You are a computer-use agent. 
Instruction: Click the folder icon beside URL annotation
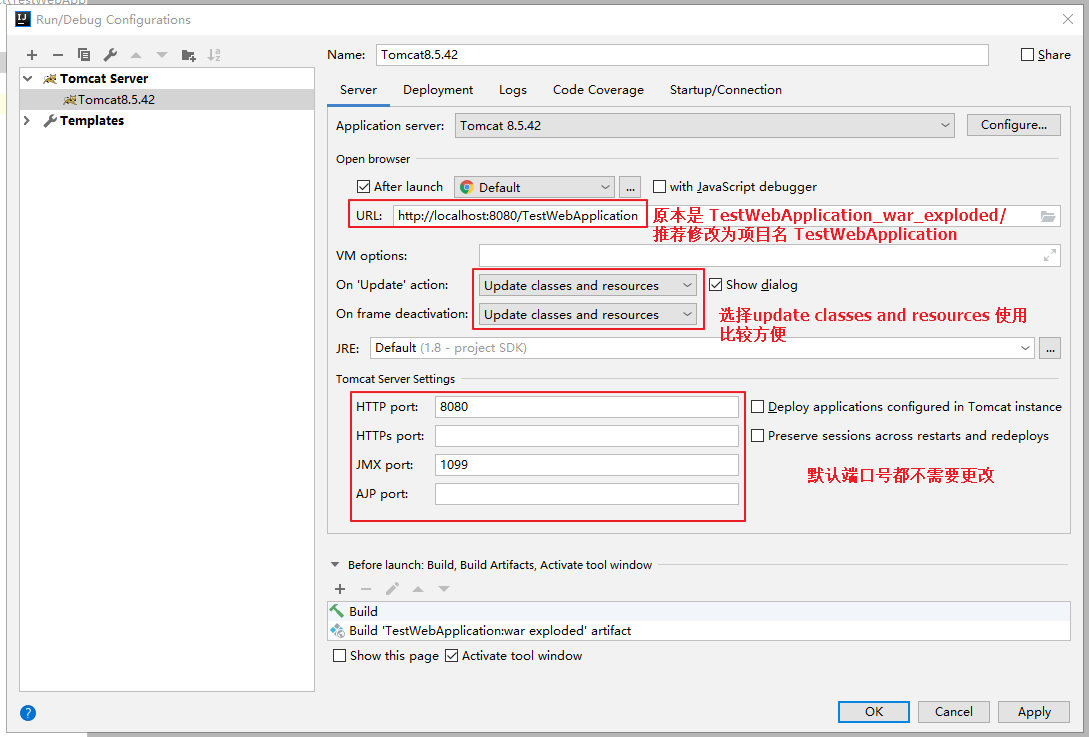click(x=1048, y=217)
